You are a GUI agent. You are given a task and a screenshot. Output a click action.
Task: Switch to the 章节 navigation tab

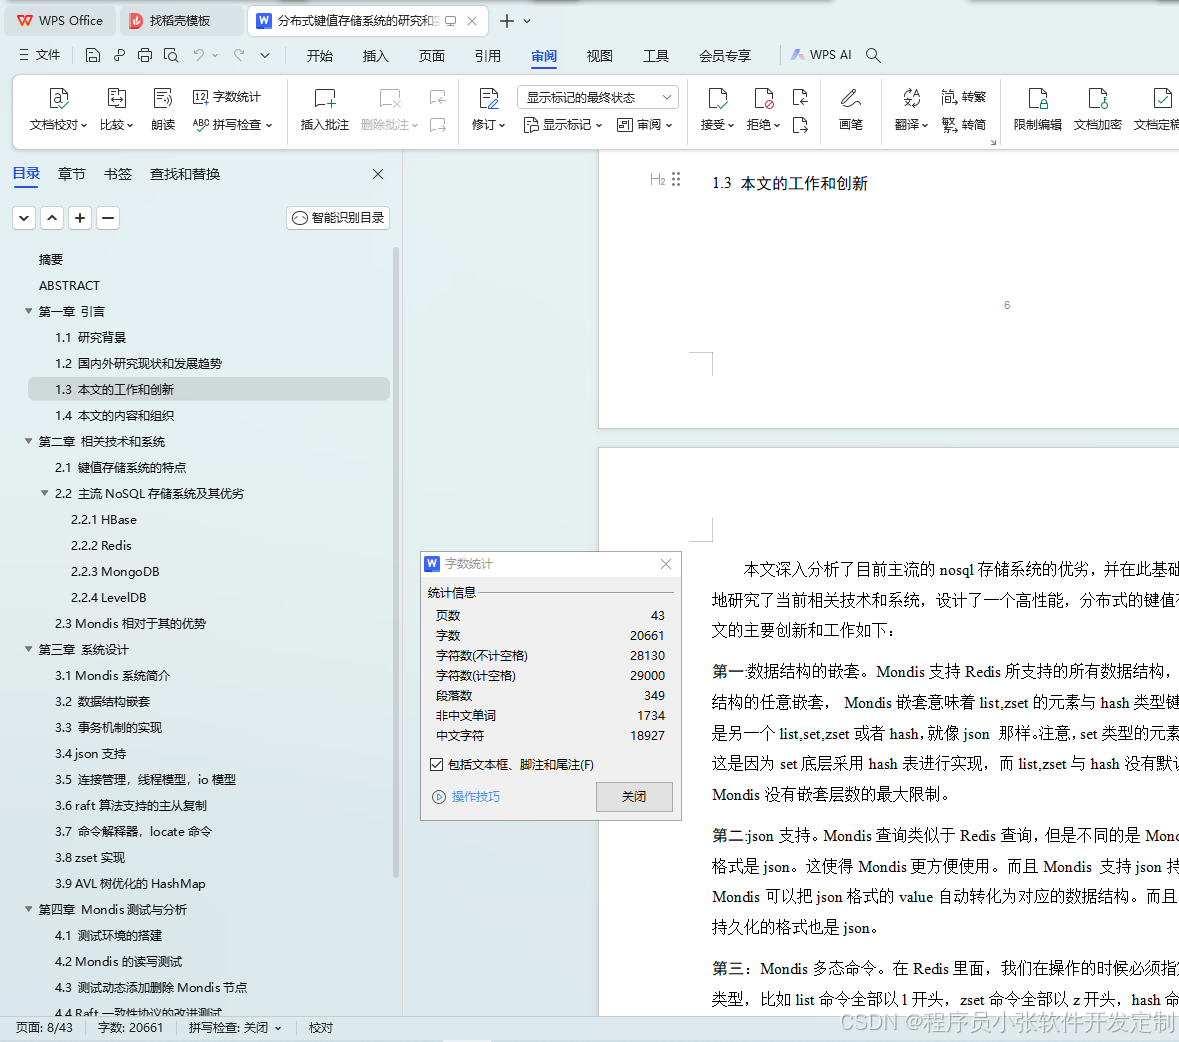click(71, 174)
